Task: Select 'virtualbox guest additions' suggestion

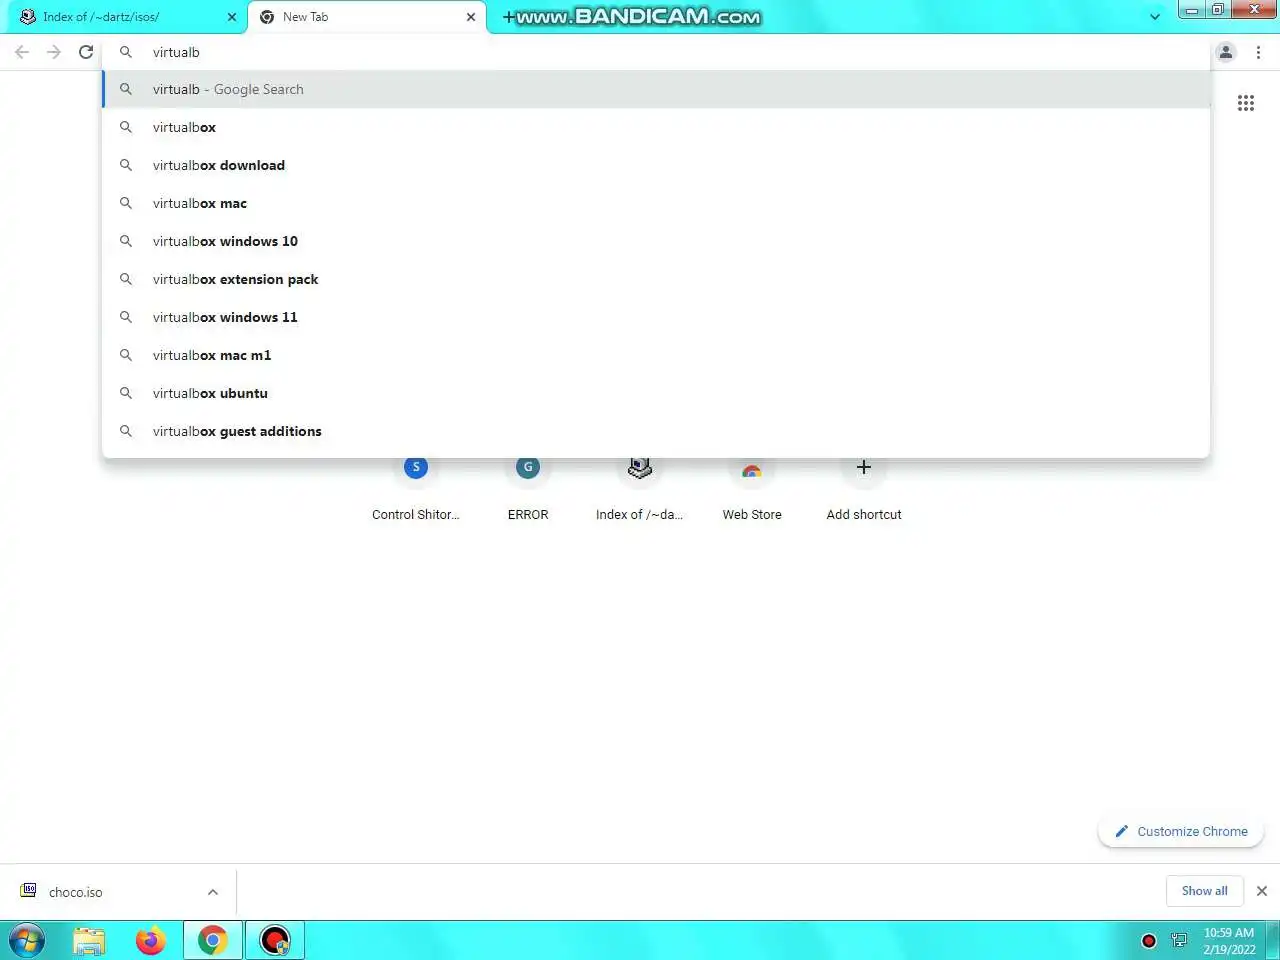Action: coord(656,431)
